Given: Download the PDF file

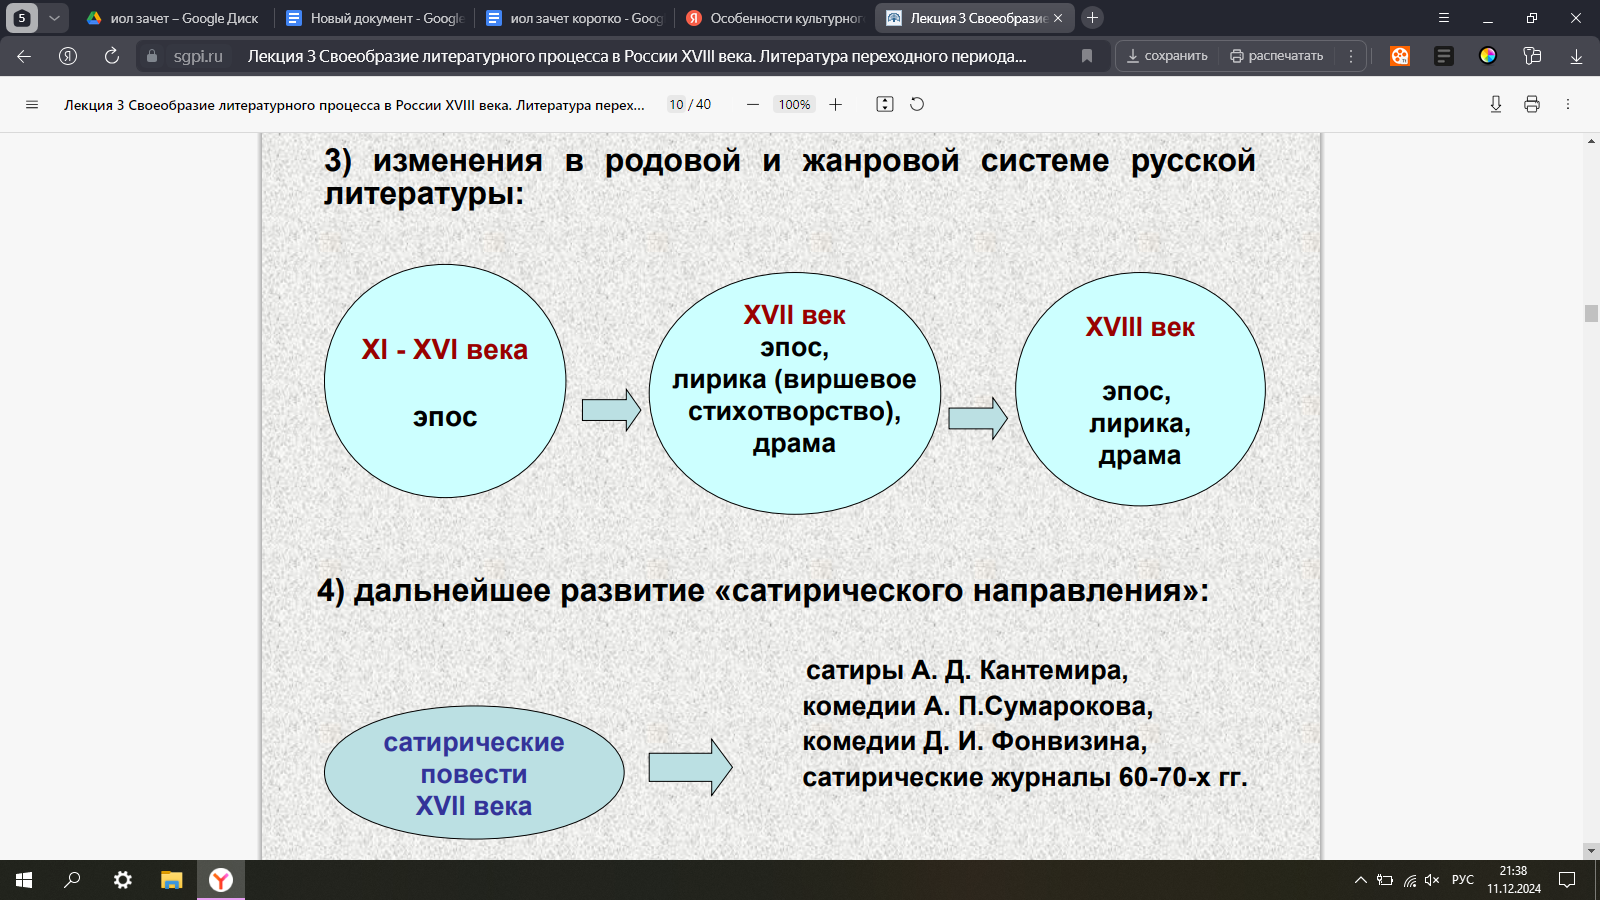Looking at the screenshot, I should click(1496, 104).
